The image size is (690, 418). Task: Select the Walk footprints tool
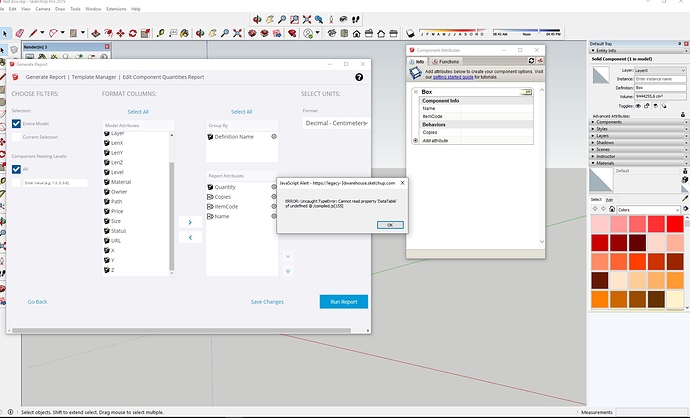point(356,19)
